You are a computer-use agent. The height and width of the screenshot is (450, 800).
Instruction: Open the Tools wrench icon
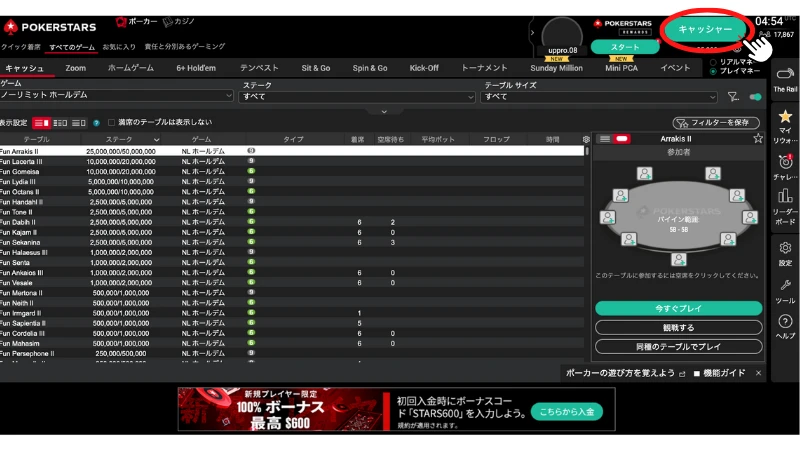tap(785, 286)
